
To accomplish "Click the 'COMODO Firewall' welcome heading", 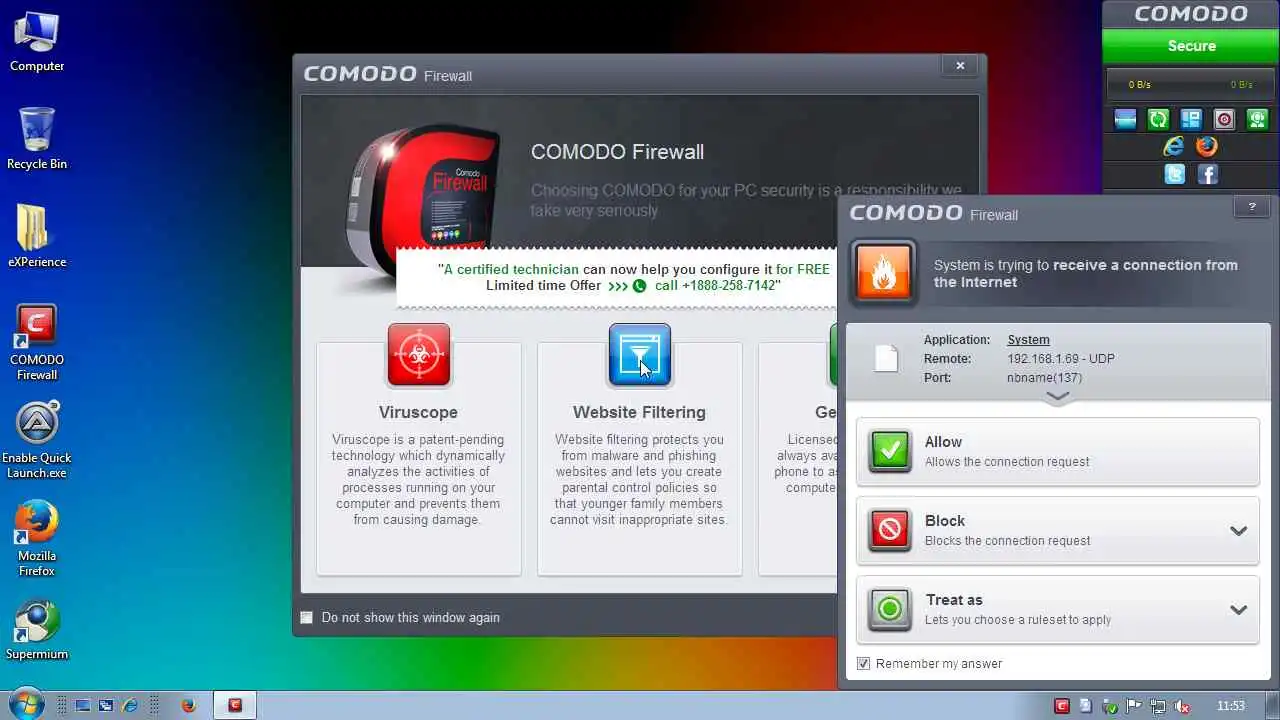I will point(617,152).
